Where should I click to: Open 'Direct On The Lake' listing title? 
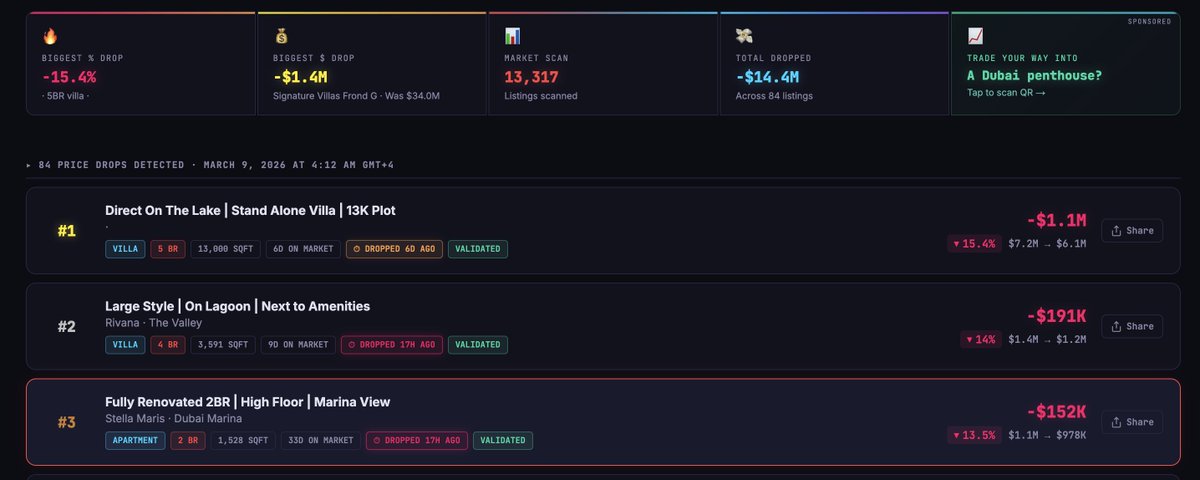251,210
